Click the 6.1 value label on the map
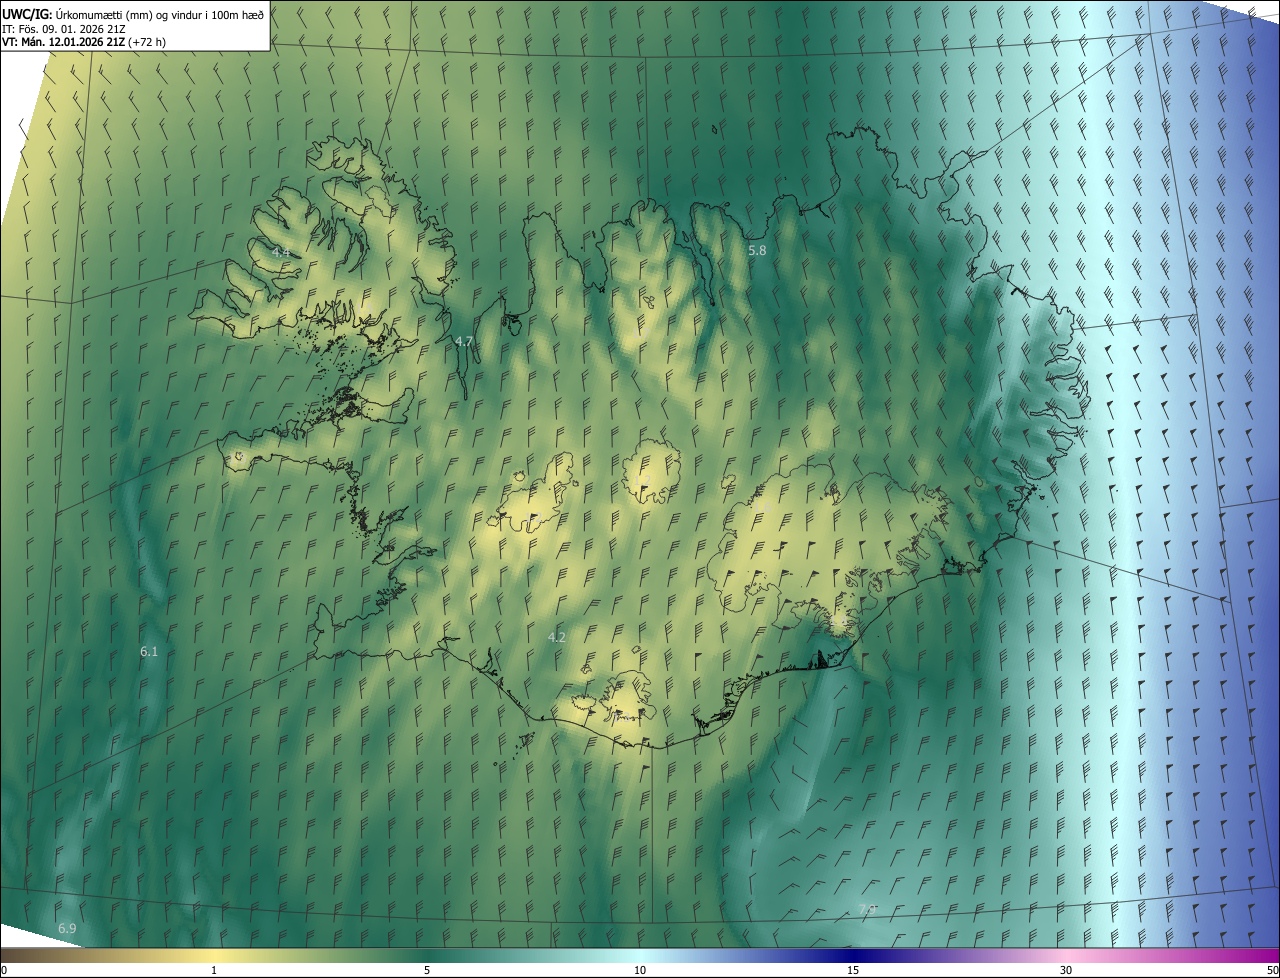 (149, 651)
